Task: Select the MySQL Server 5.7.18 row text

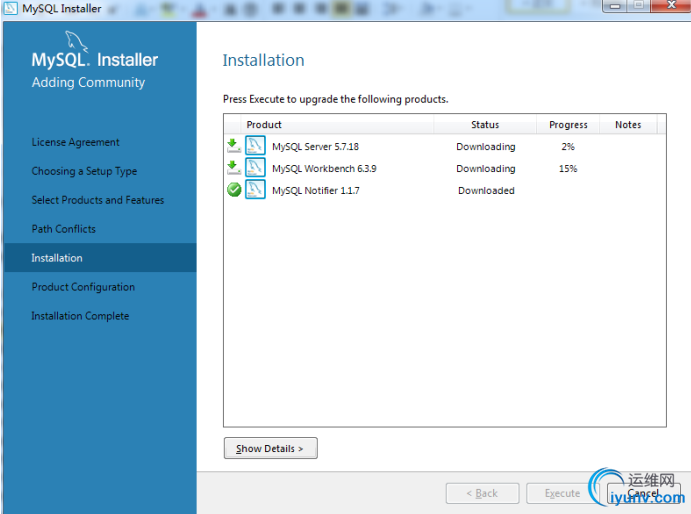Action: click(316, 146)
